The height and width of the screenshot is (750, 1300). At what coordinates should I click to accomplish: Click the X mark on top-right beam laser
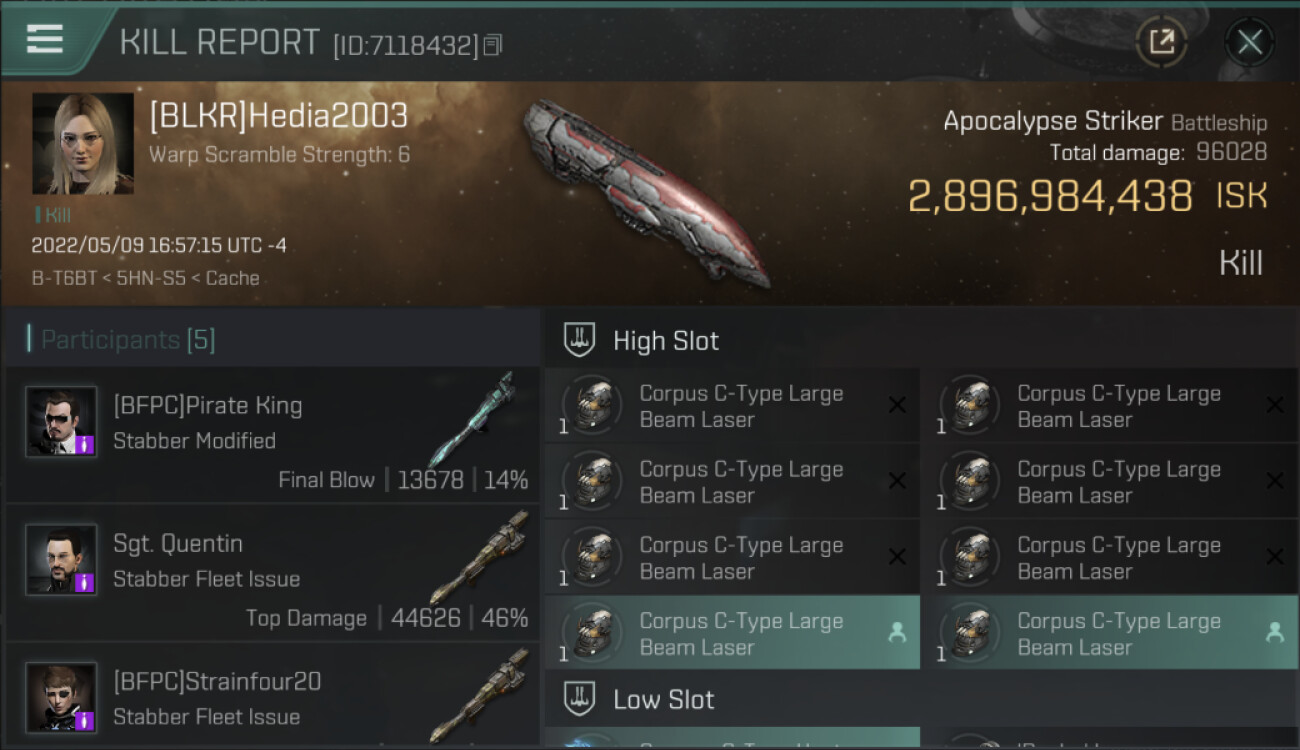coord(1275,405)
